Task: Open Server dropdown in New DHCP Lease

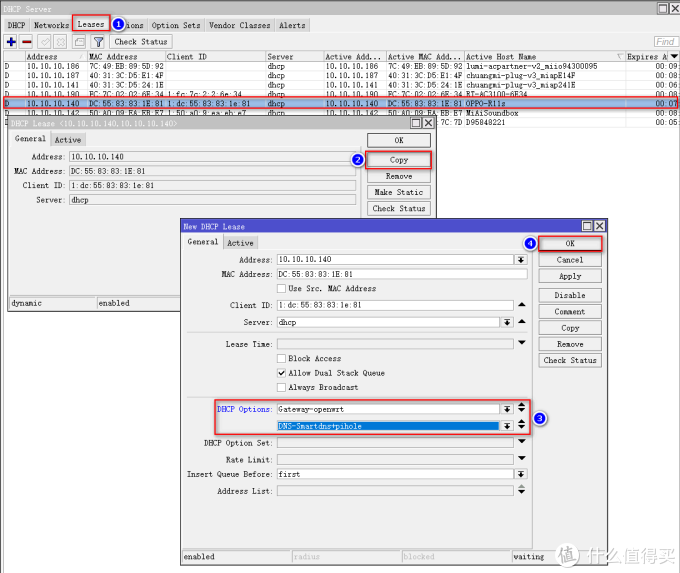Action: [x=507, y=322]
